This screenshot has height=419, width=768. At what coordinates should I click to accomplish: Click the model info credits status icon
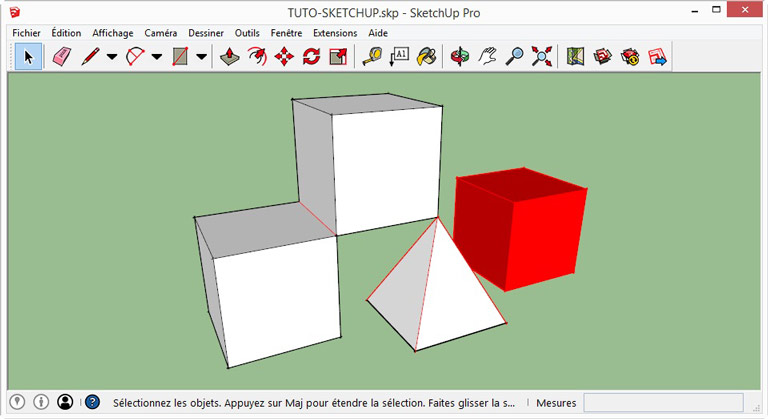pyautogui.click(x=41, y=402)
